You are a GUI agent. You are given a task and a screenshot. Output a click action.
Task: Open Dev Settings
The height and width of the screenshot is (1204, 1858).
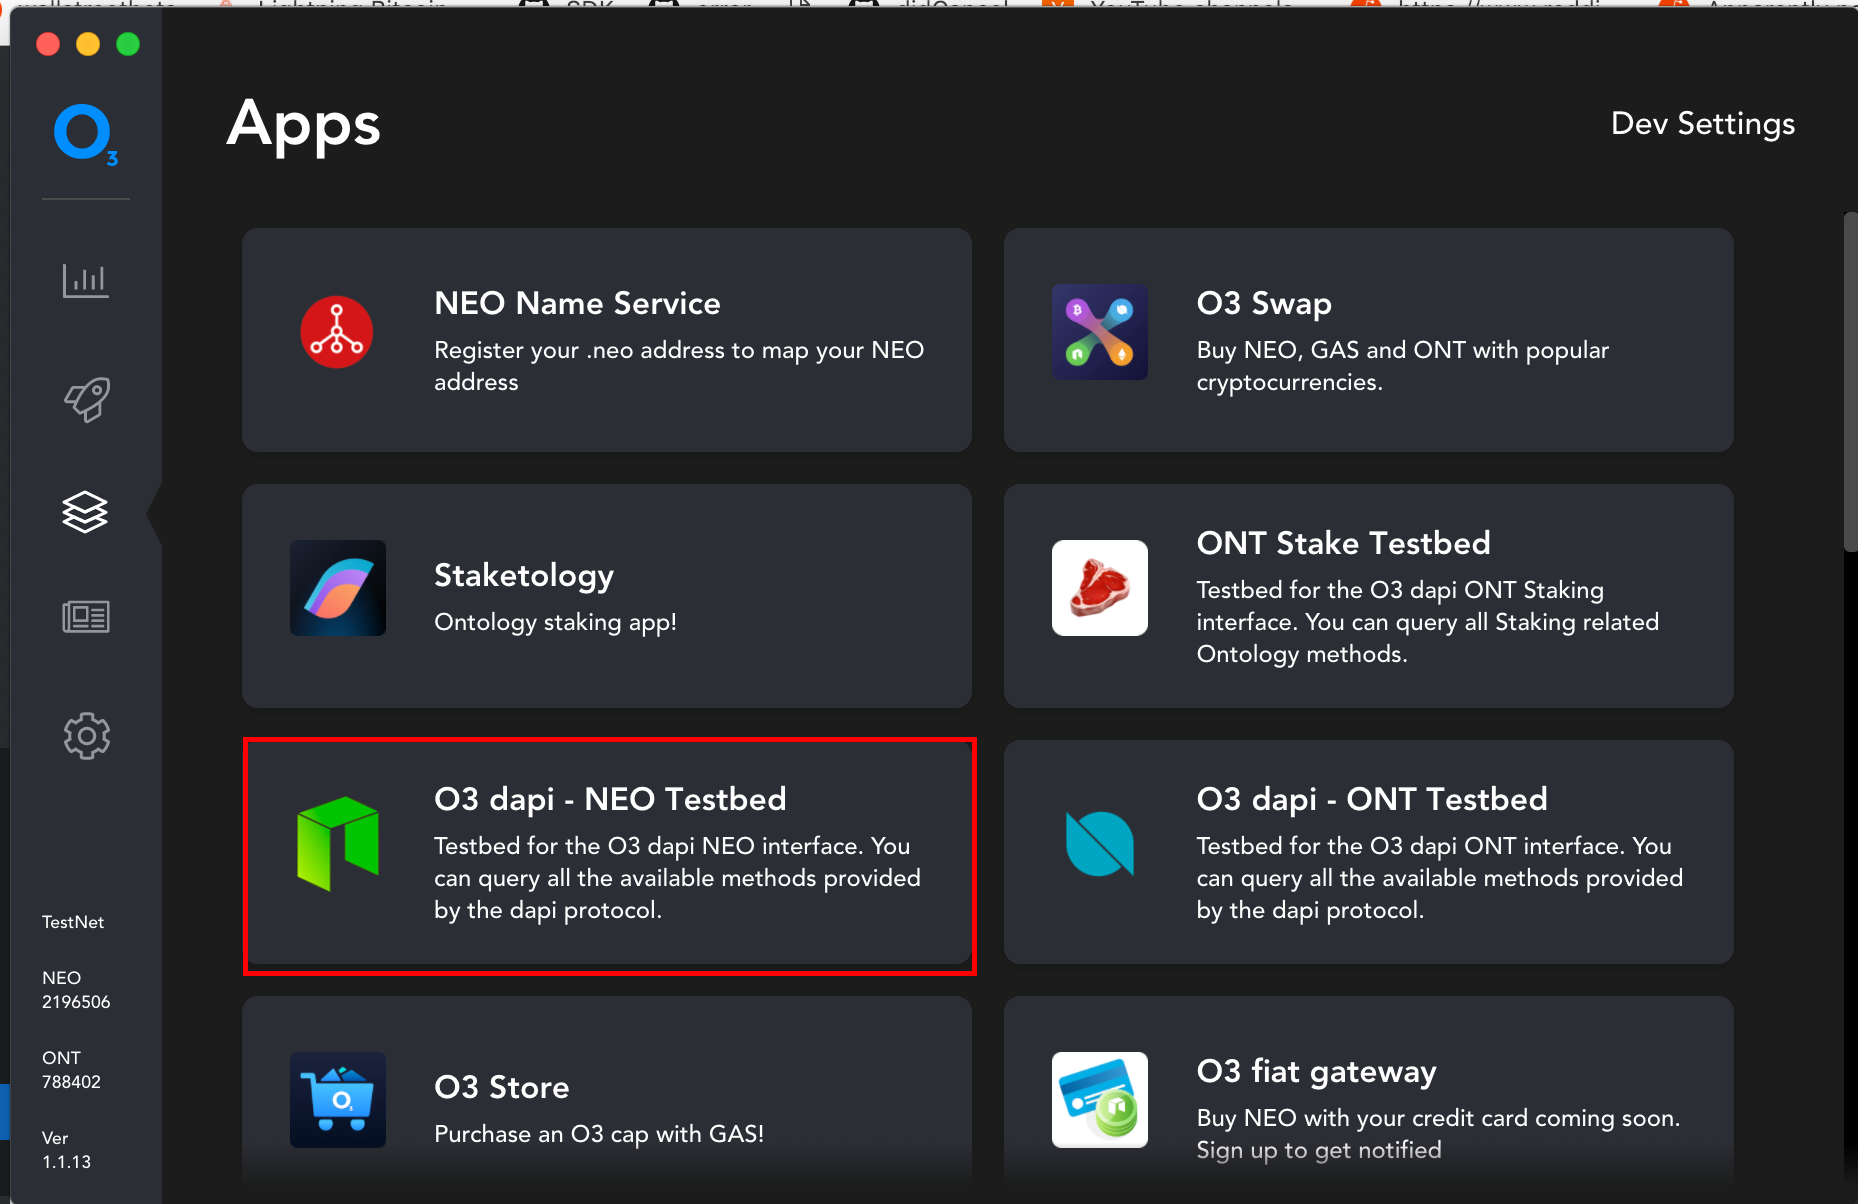tap(1703, 124)
